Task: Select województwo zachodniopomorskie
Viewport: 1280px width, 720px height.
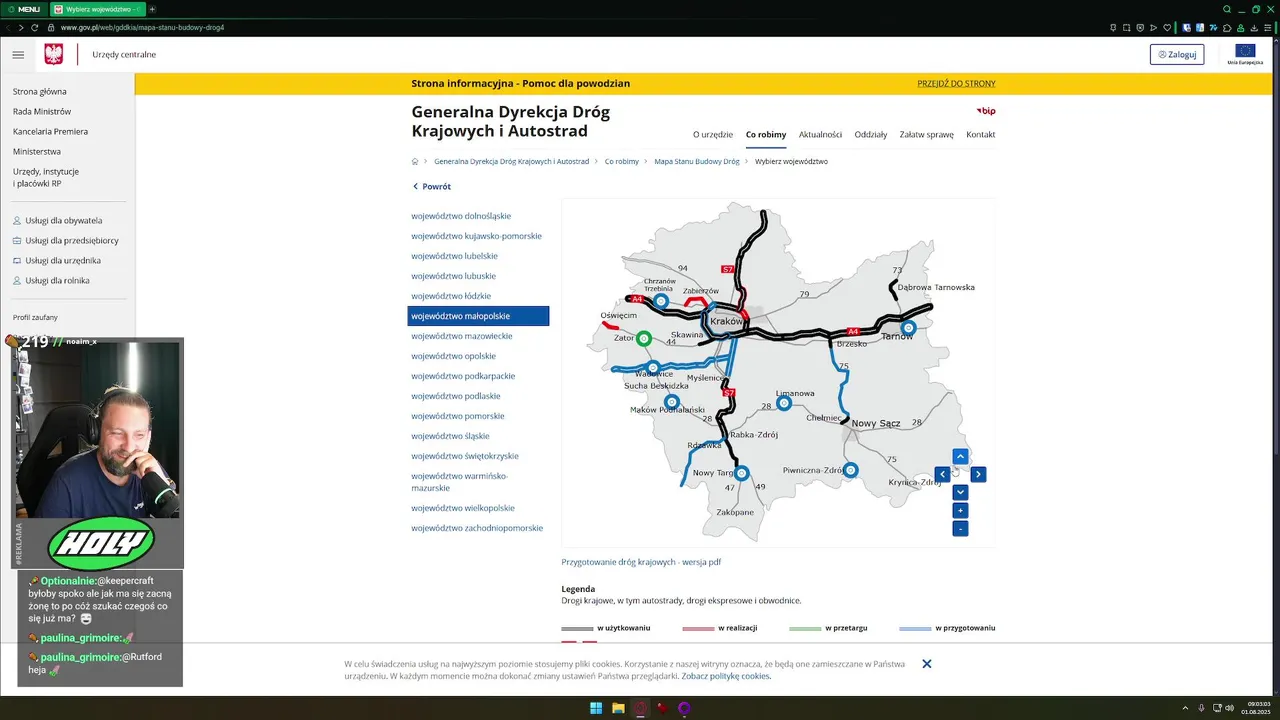Action: (477, 528)
